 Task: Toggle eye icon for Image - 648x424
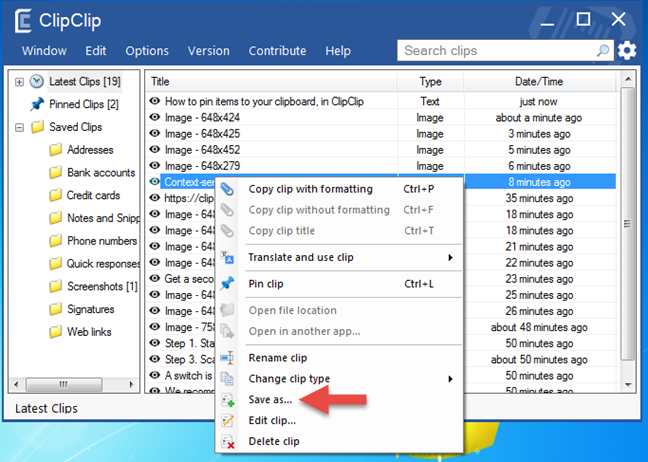(155, 117)
